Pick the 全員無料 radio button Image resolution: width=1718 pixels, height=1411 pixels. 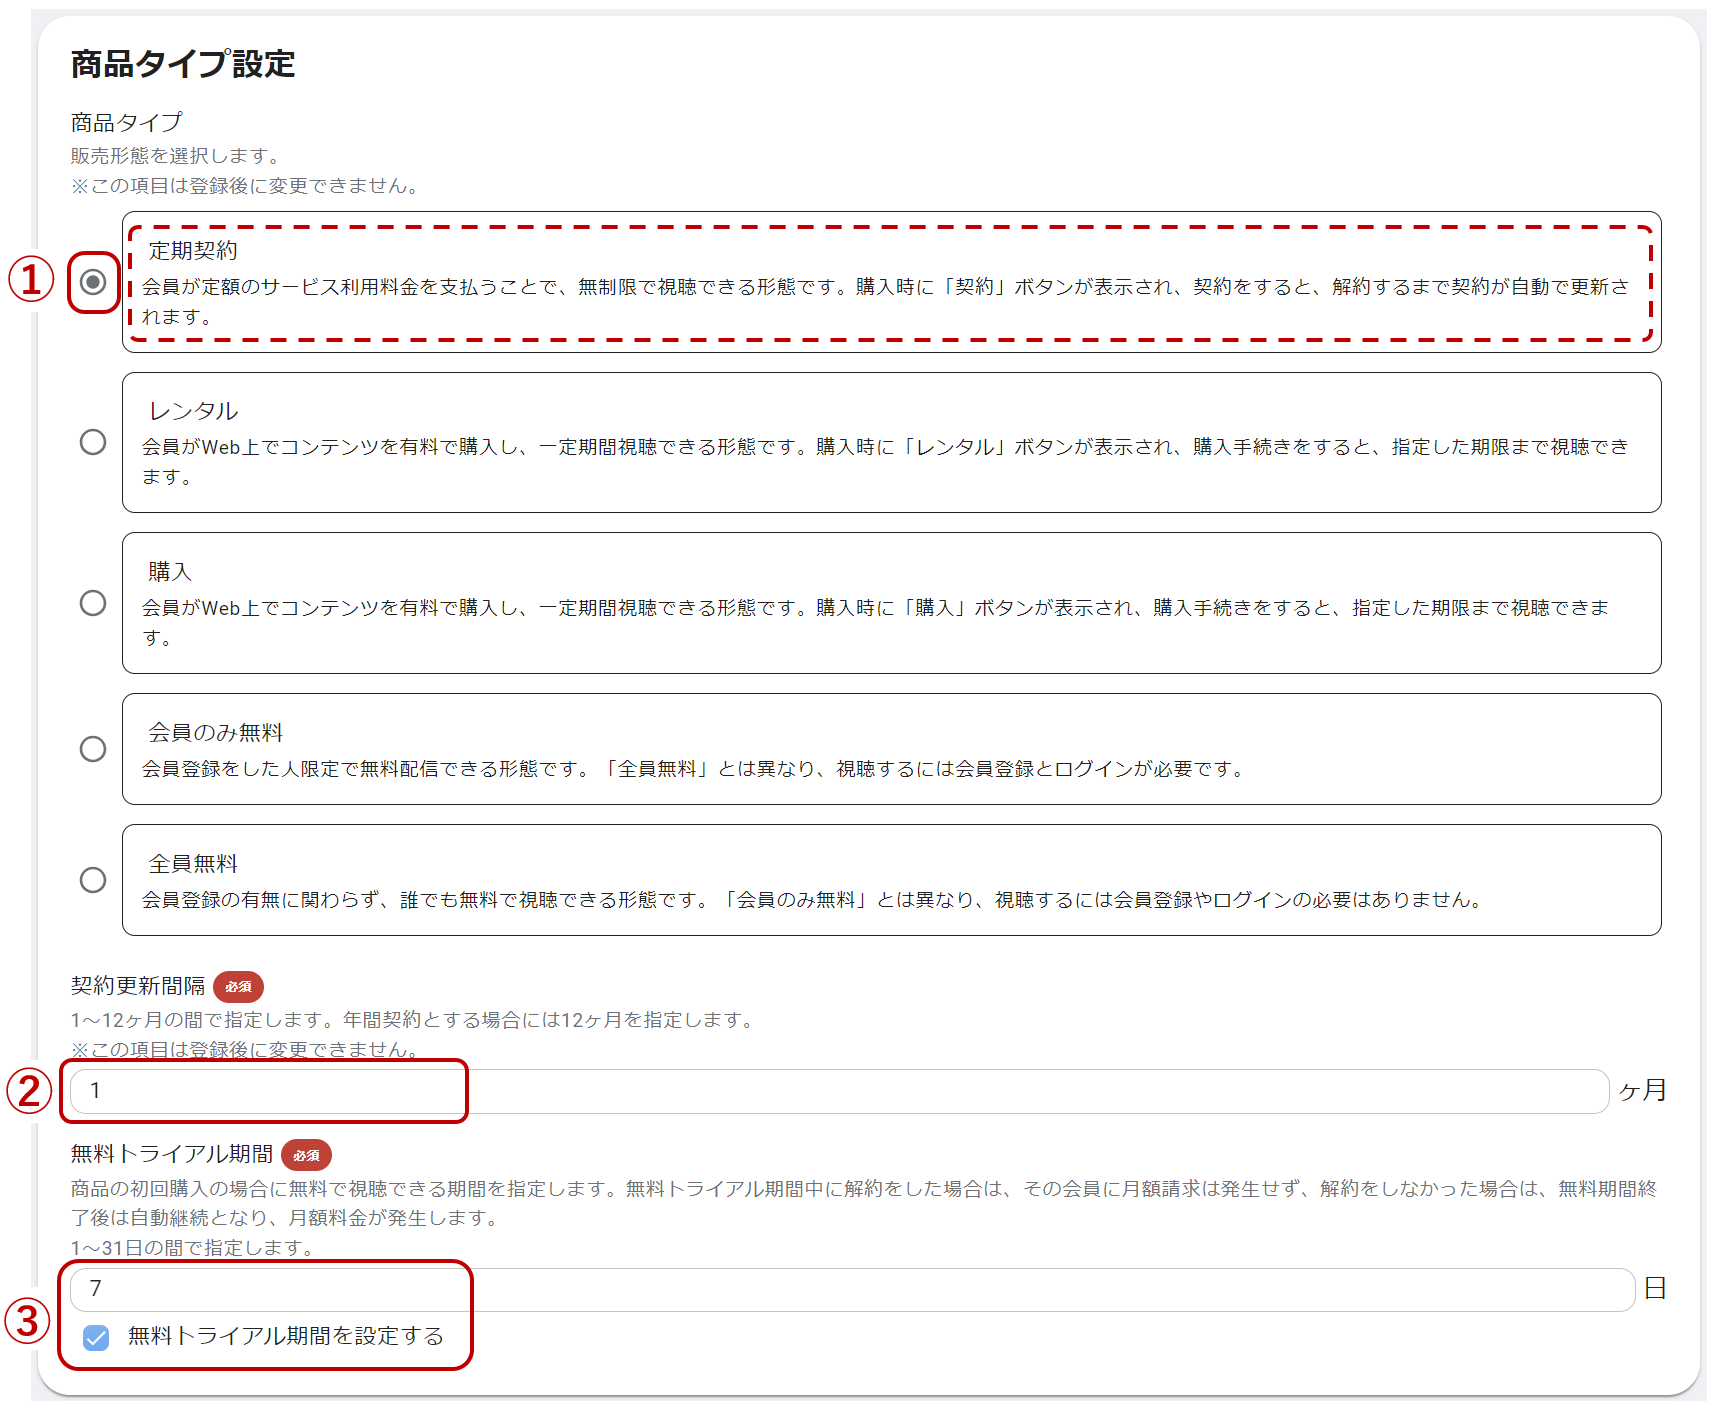[93, 880]
